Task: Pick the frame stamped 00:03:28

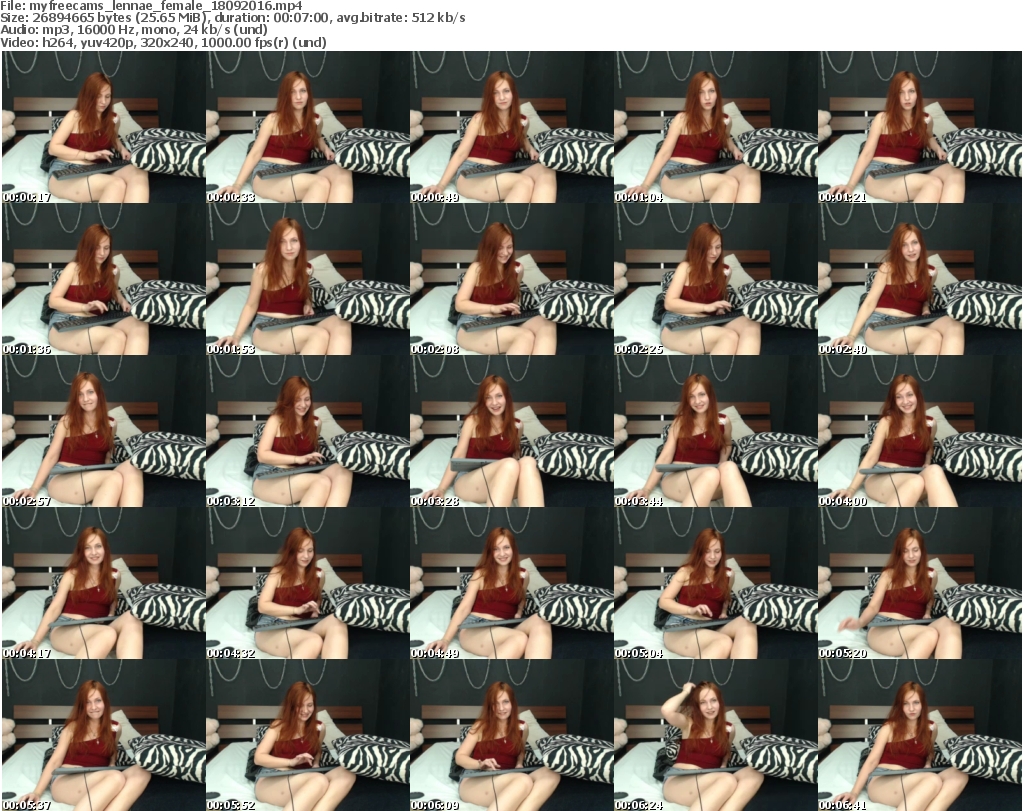Action: tap(511, 431)
